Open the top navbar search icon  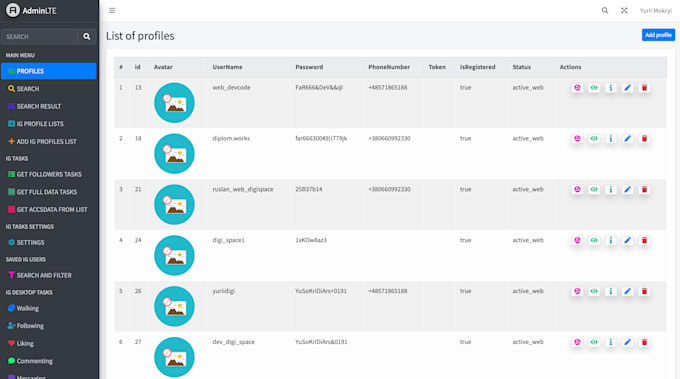pos(605,10)
